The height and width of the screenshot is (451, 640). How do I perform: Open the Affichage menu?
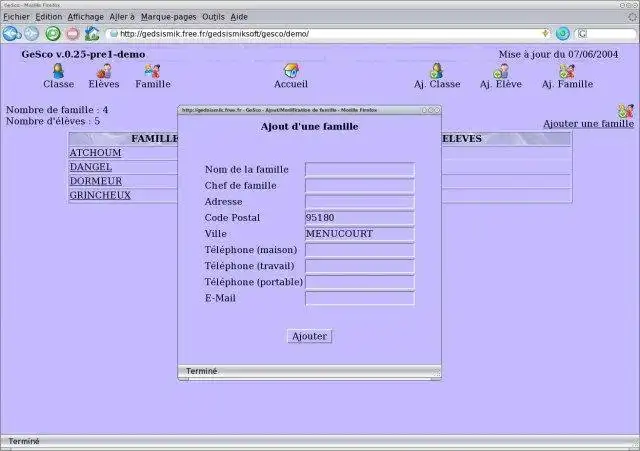click(x=86, y=17)
